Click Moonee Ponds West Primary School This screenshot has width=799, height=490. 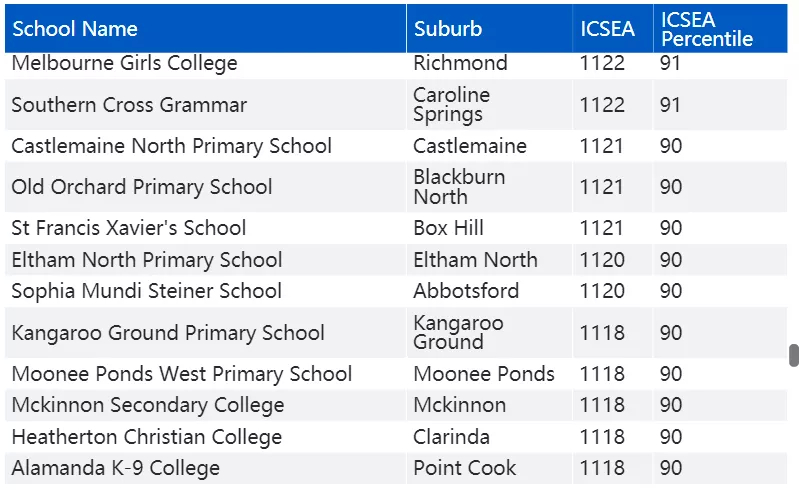click(182, 374)
